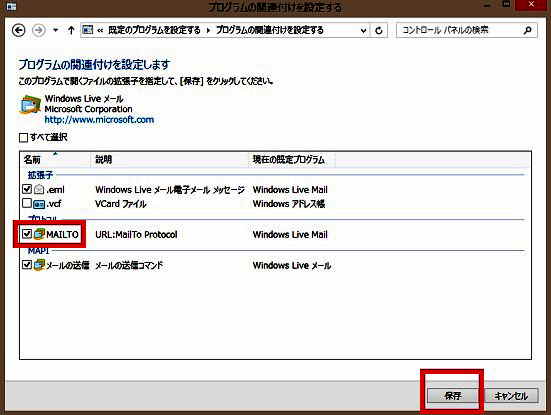
Task: Expand the address bar history dropdown
Action: pyautogui.click(x=363, y=31)
